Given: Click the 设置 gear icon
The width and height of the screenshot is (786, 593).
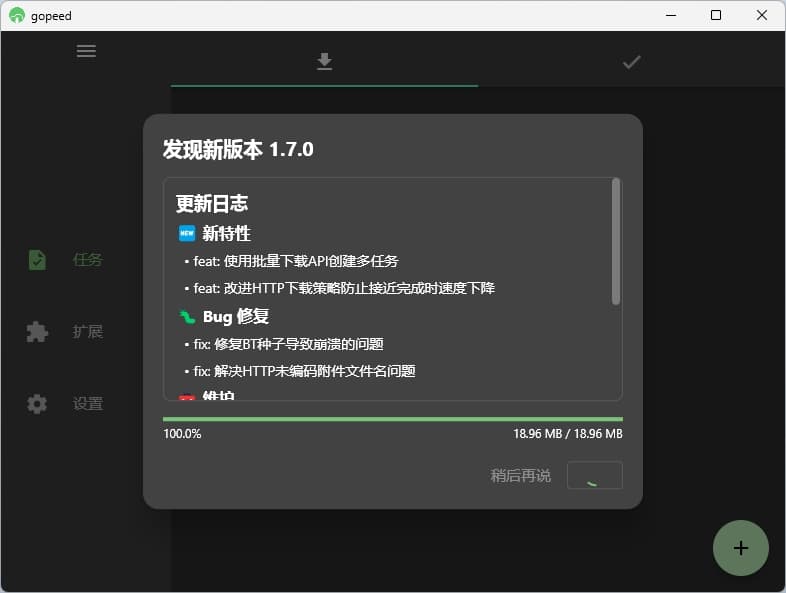Looking at the screenshot, I should 37,404.
